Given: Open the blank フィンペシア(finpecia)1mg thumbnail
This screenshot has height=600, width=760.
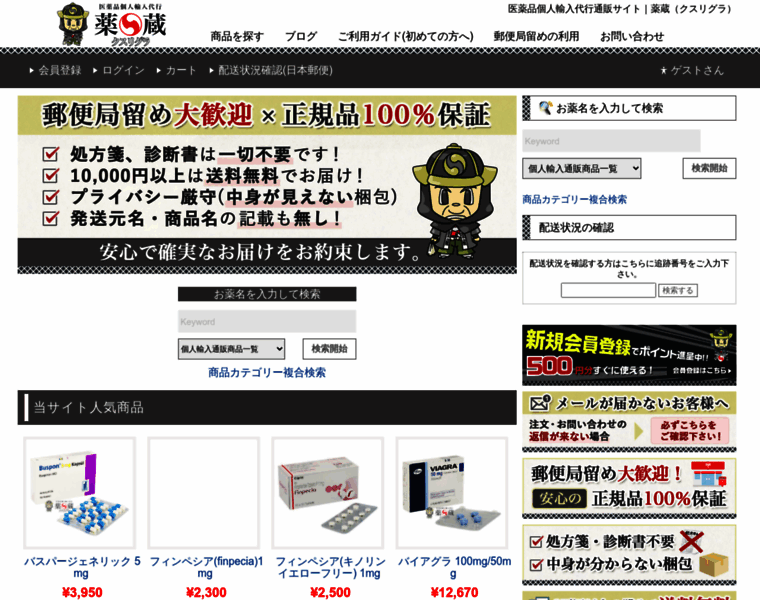Looking at the screenshot, I should (x=204, y=493).
